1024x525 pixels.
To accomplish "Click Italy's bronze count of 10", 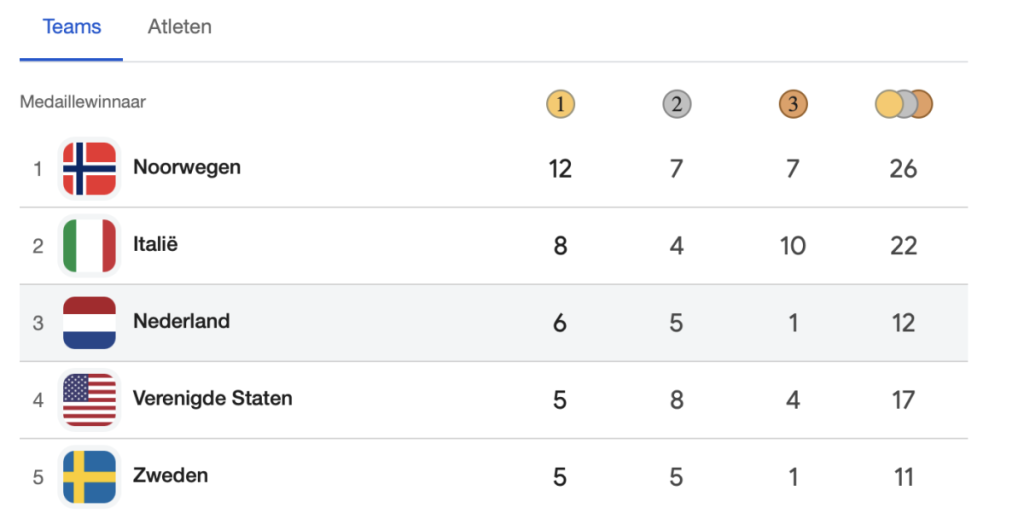I will [793, 246].
